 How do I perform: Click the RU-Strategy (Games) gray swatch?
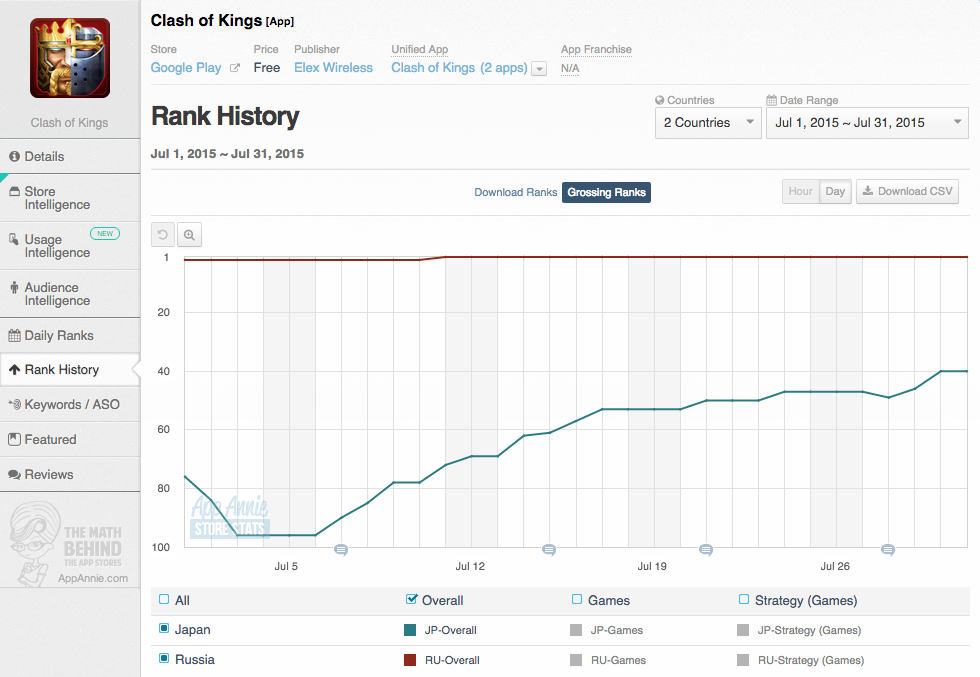(743, 659)
